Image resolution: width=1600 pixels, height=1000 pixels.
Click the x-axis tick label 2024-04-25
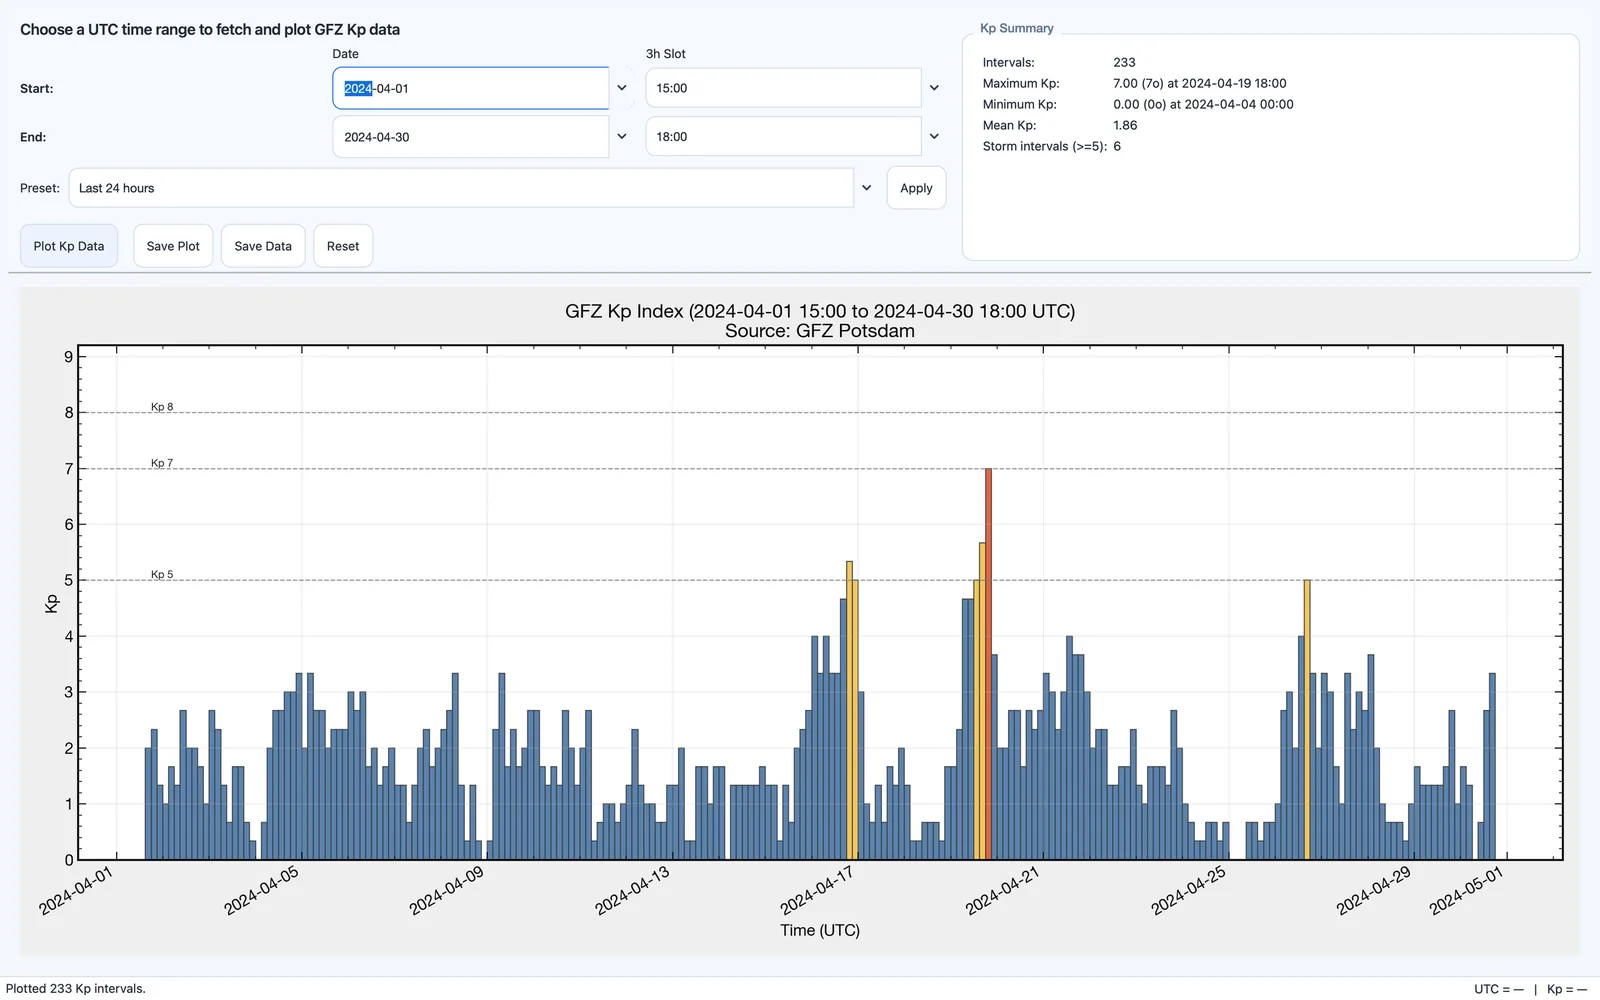point(1188,890)
